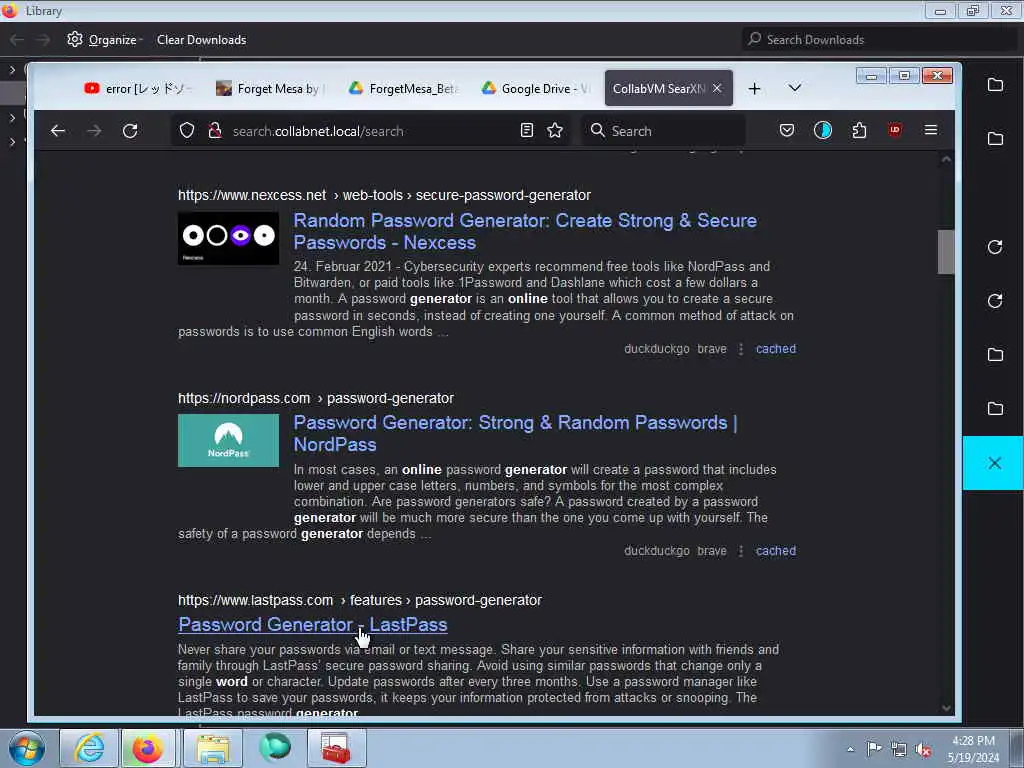Open first download's folder icon in Library
Viewport: 1024px width, 768px height.
coord(995,84)
